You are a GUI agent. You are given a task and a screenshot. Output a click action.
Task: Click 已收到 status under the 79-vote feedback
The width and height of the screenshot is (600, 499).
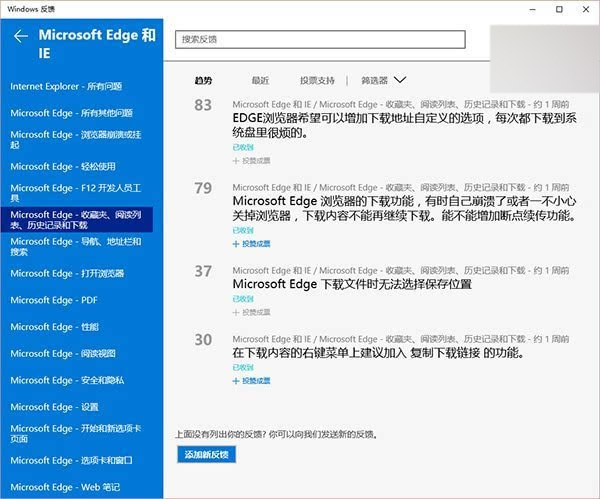243,230
